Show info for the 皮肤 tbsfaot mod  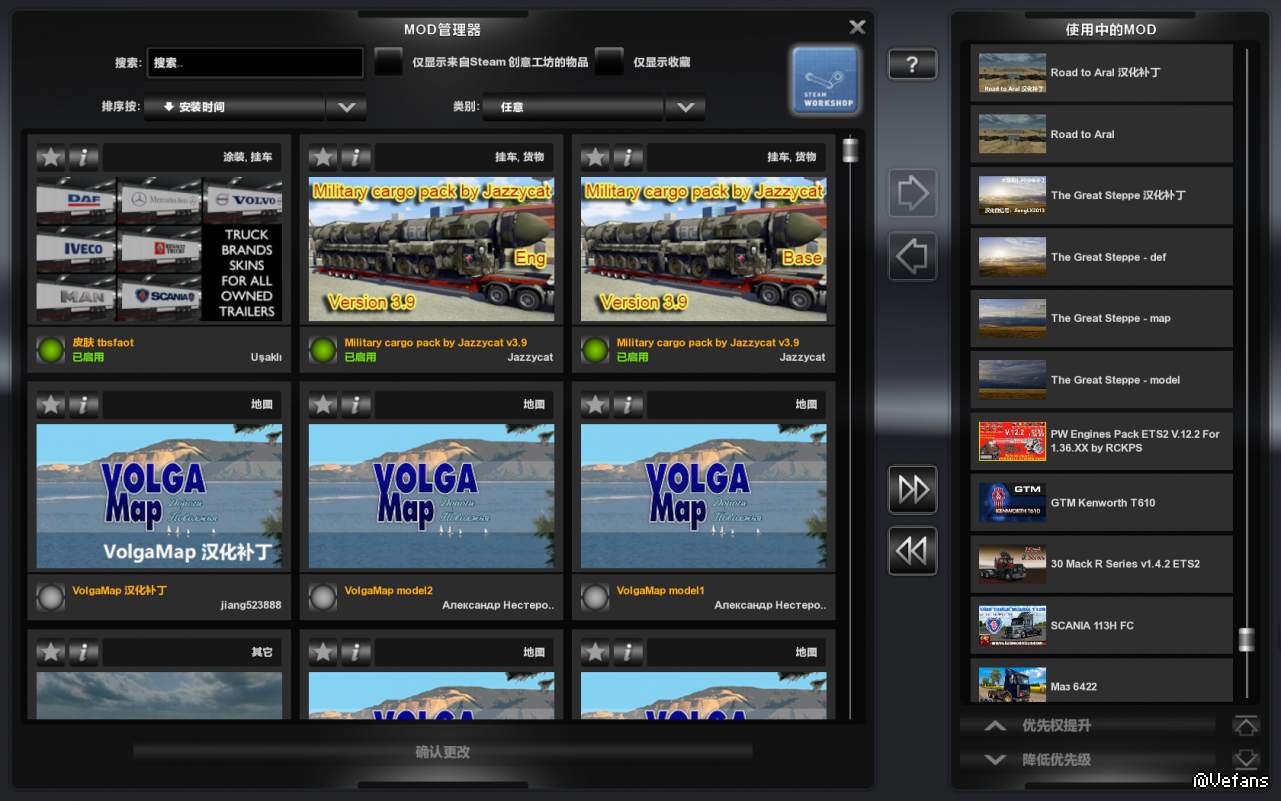pos(83,157)
